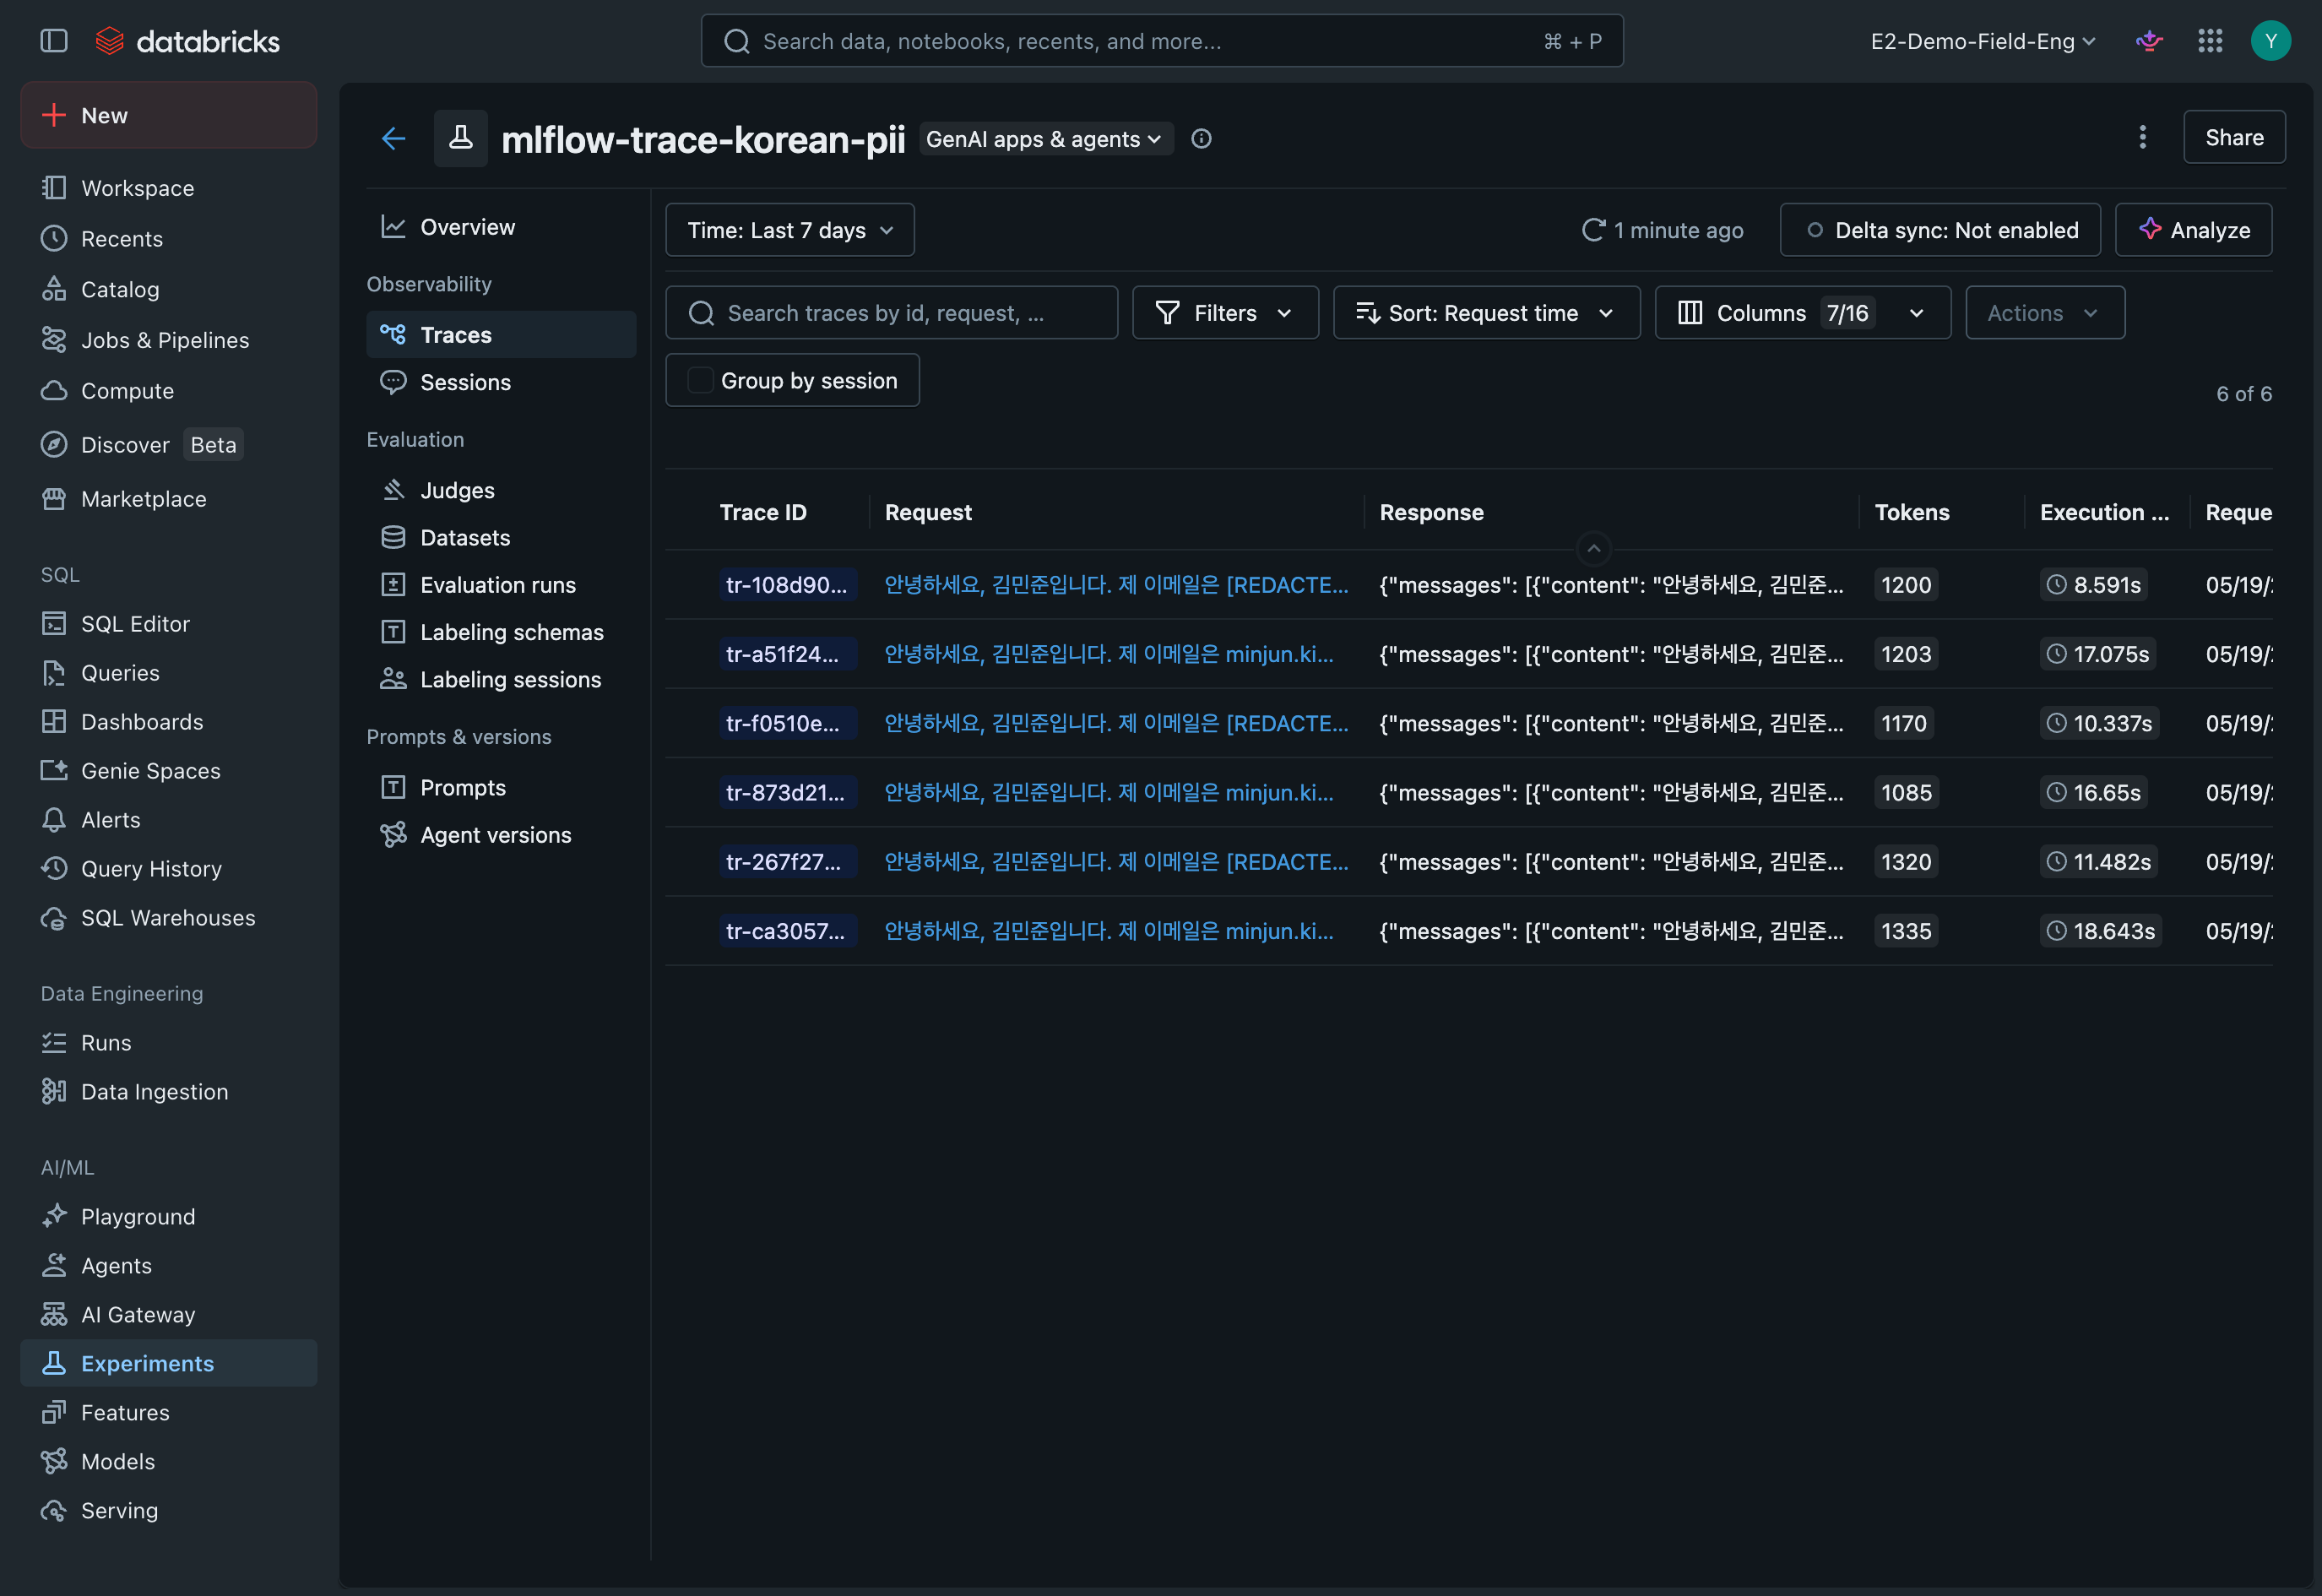Click the Datasets database icon
Image resolution: width=2322 pixels, height=1596 pixels.
pyautogui.click(x=393, y=537)
